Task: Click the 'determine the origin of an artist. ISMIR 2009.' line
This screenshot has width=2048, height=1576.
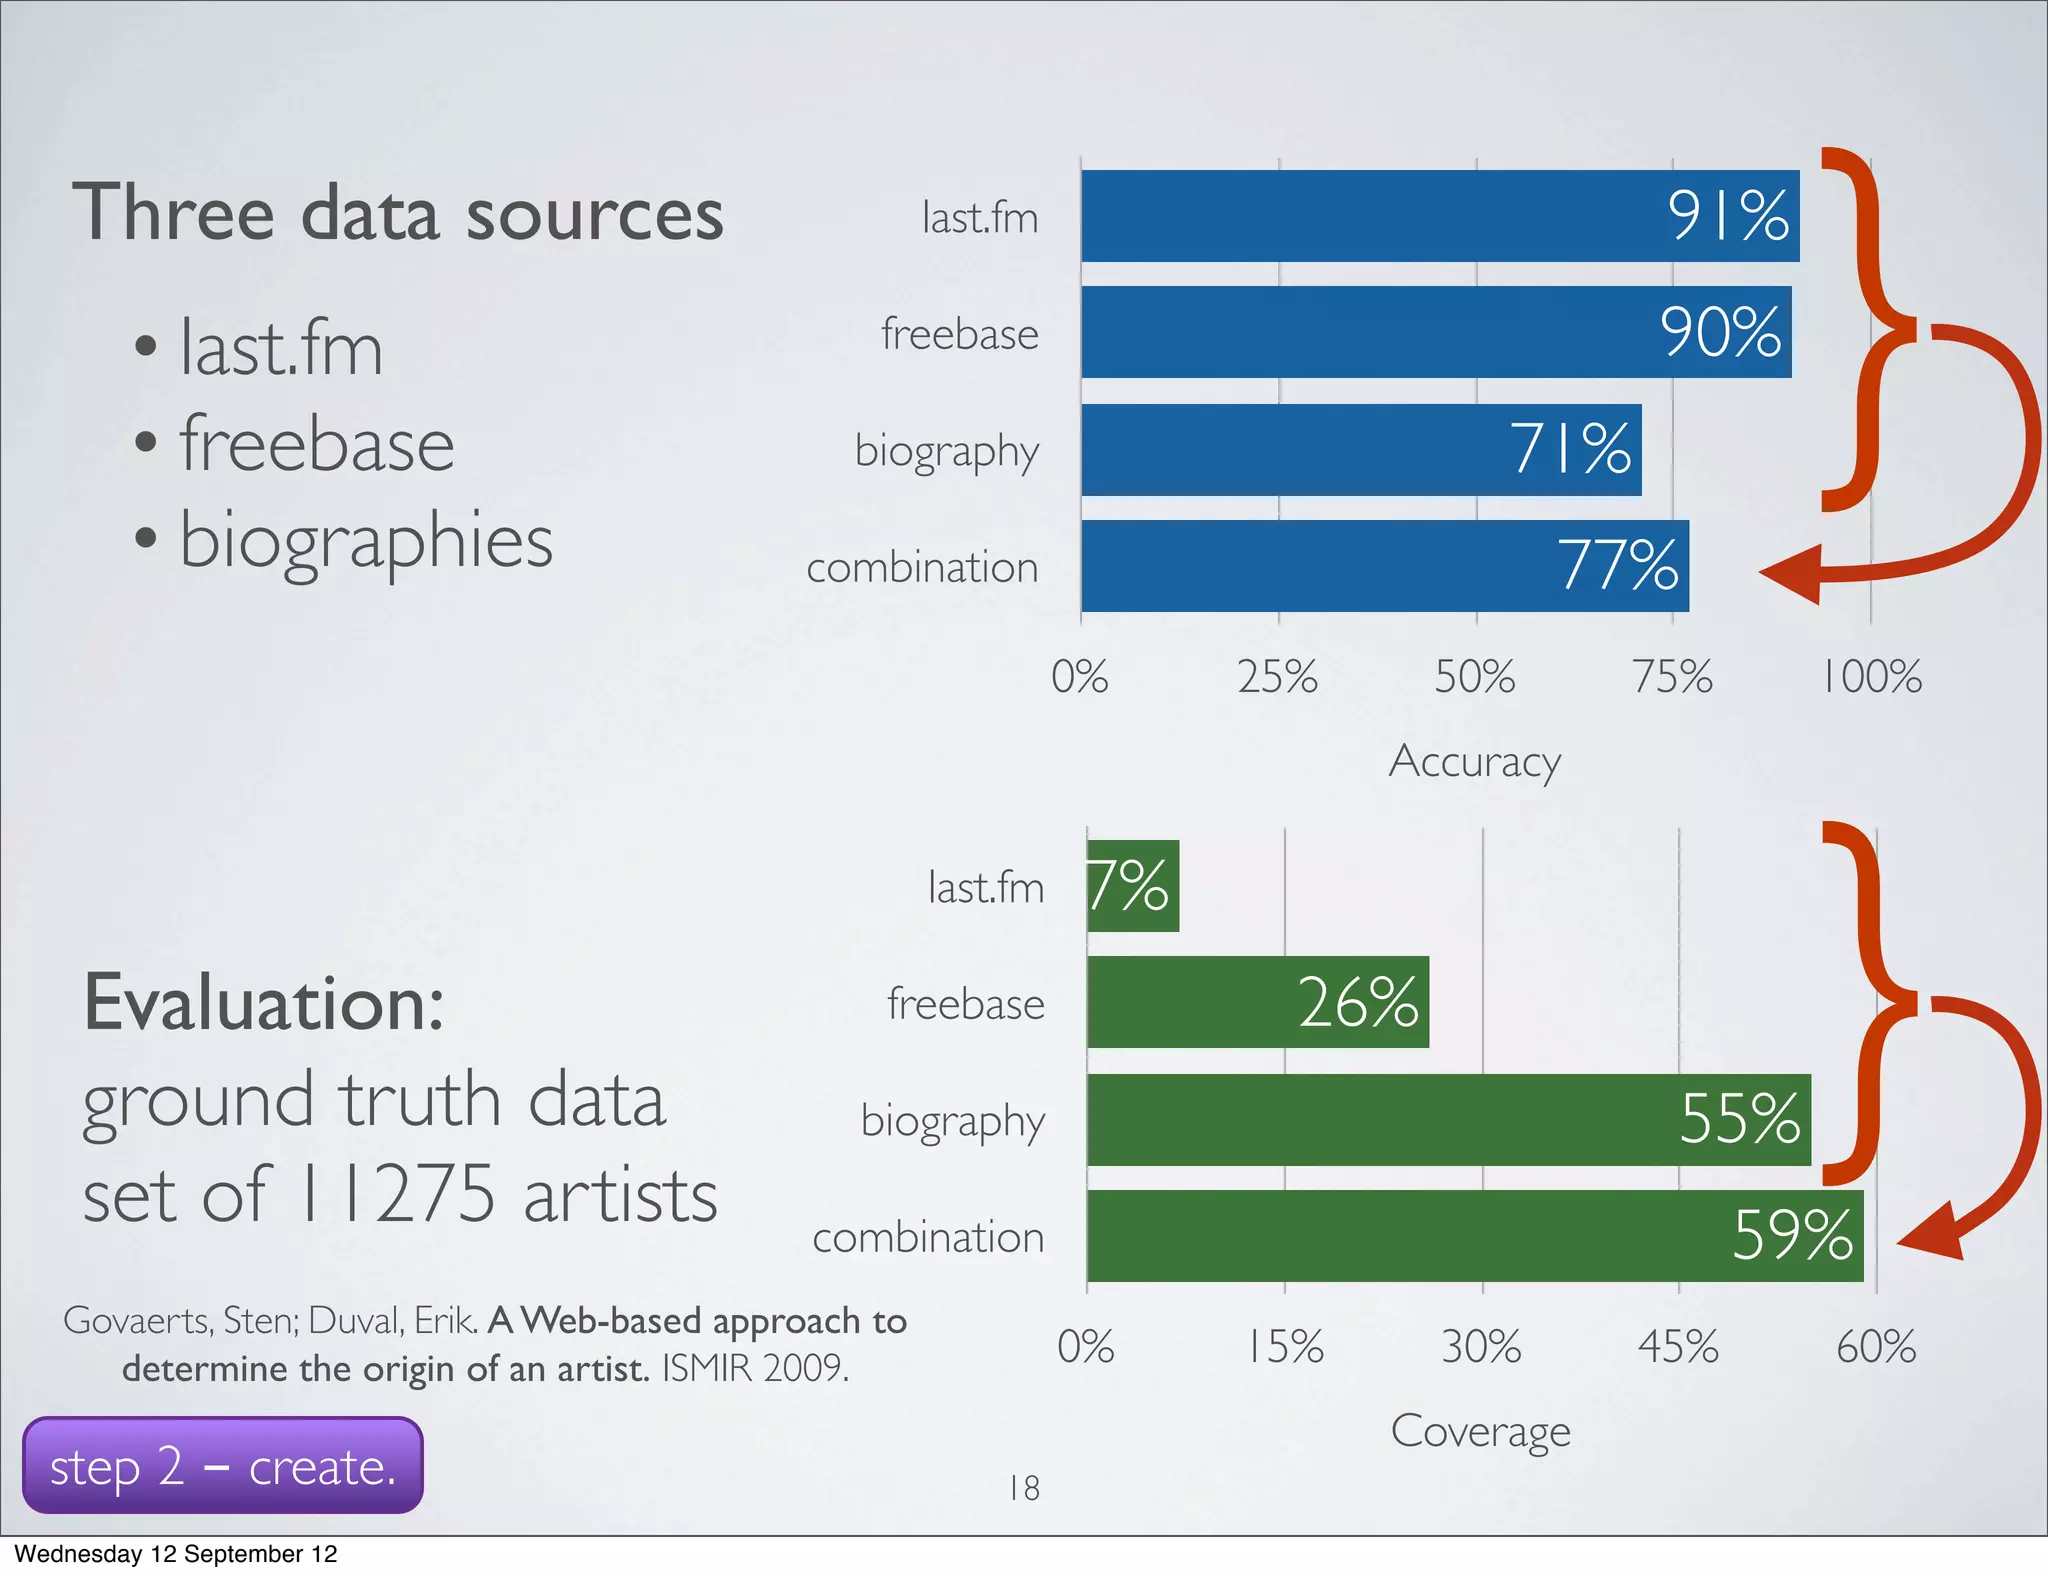Action: coord(486,1368)
